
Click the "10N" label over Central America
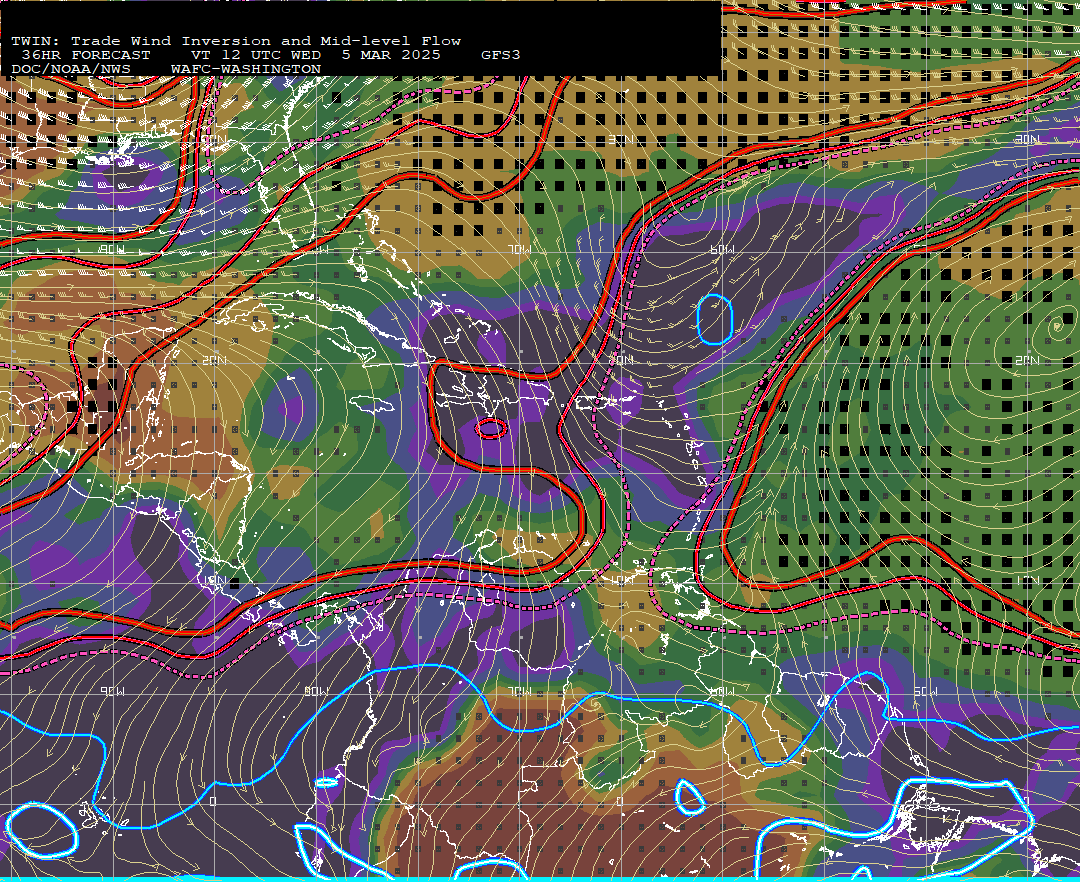click(215, 580)
